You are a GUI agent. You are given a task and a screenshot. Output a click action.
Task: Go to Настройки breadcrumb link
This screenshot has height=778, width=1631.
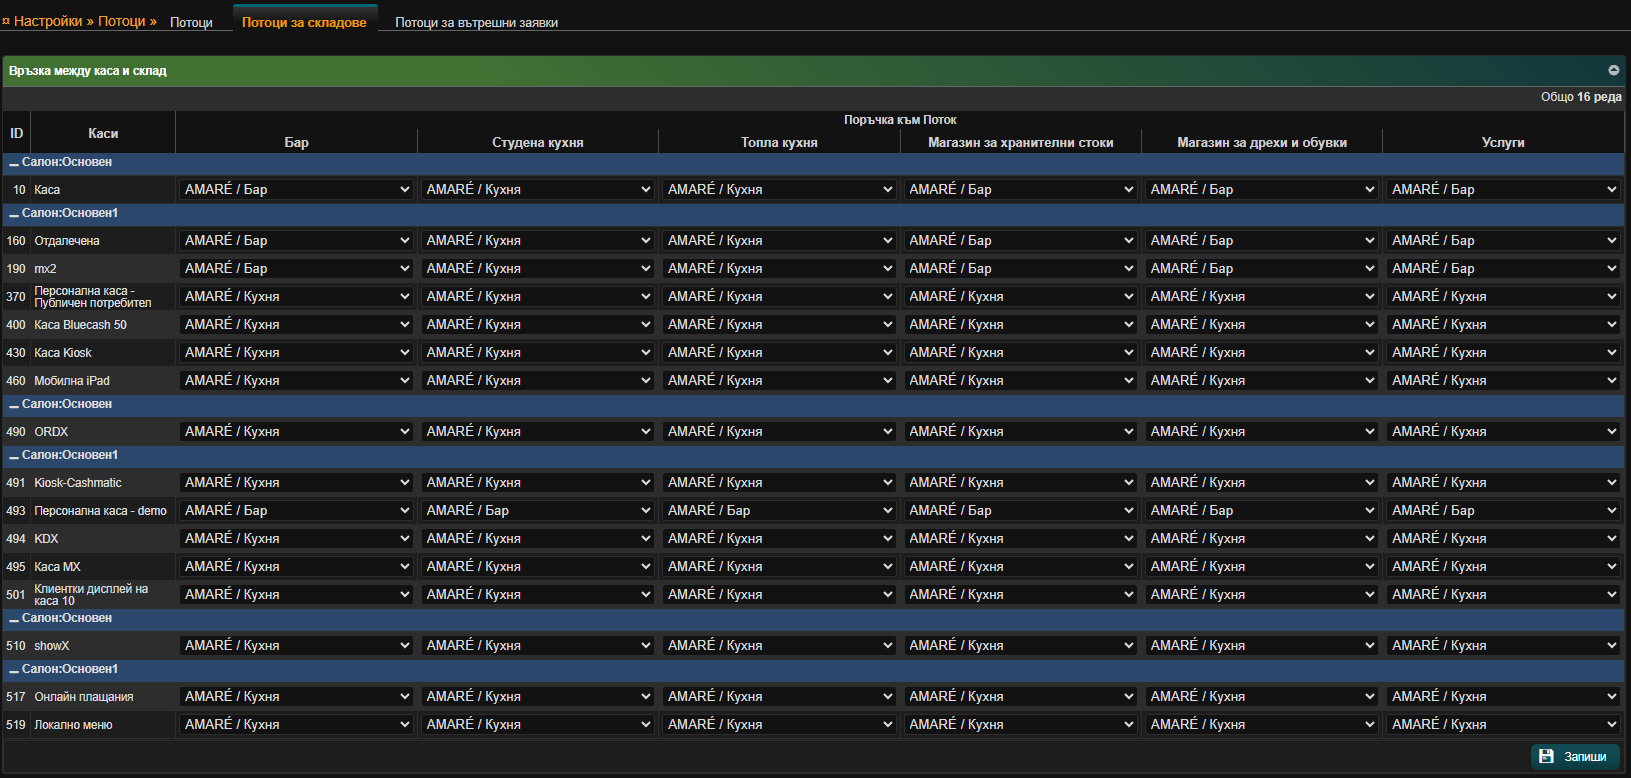(x=48, y=21)
